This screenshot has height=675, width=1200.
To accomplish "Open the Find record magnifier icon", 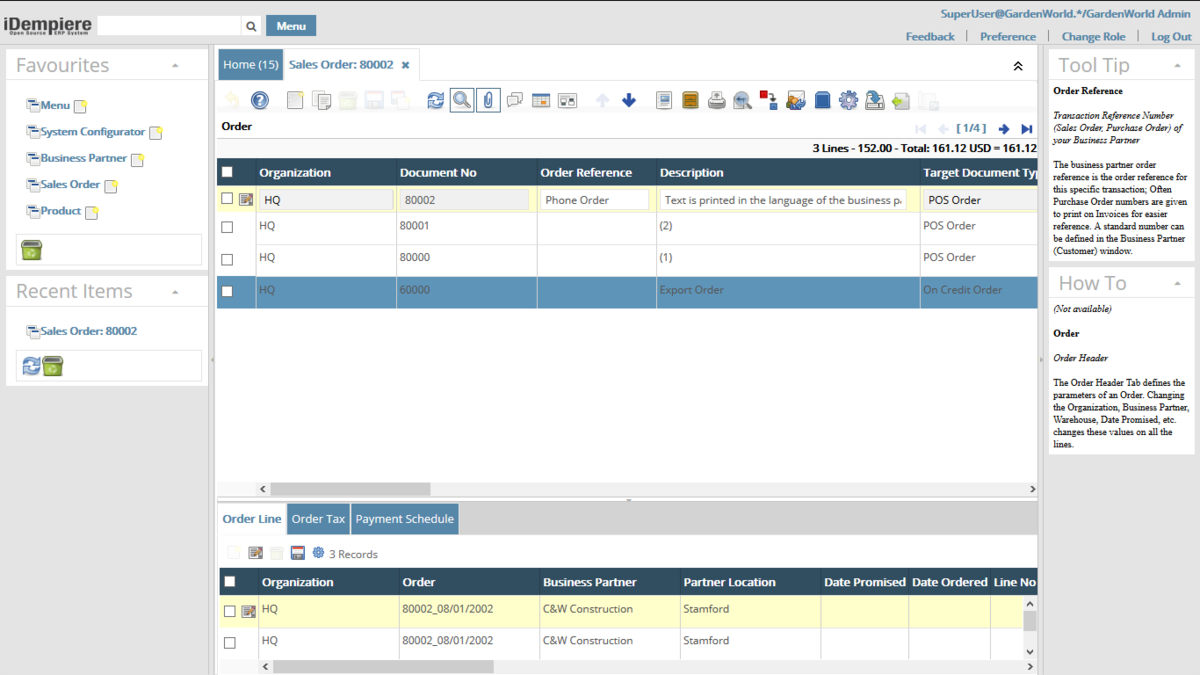I will [x=461, y=100].
